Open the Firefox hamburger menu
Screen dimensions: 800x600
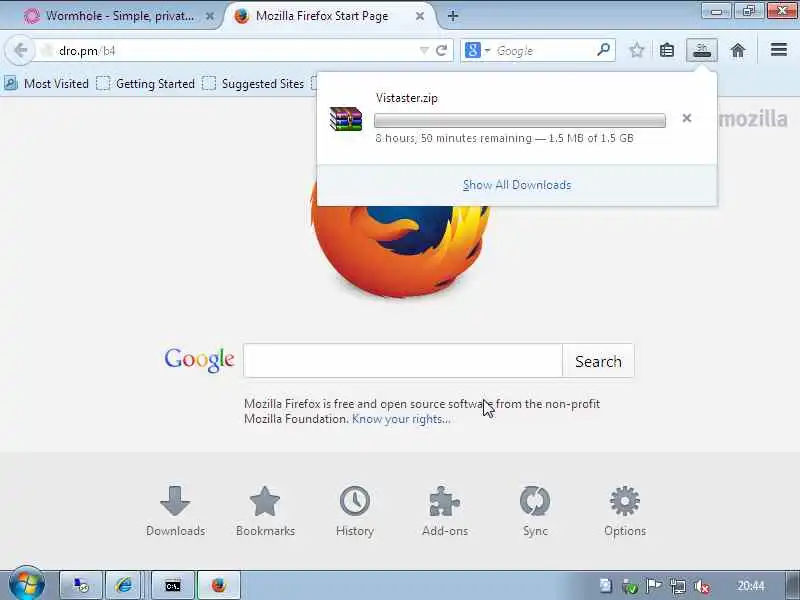[779, 50]
